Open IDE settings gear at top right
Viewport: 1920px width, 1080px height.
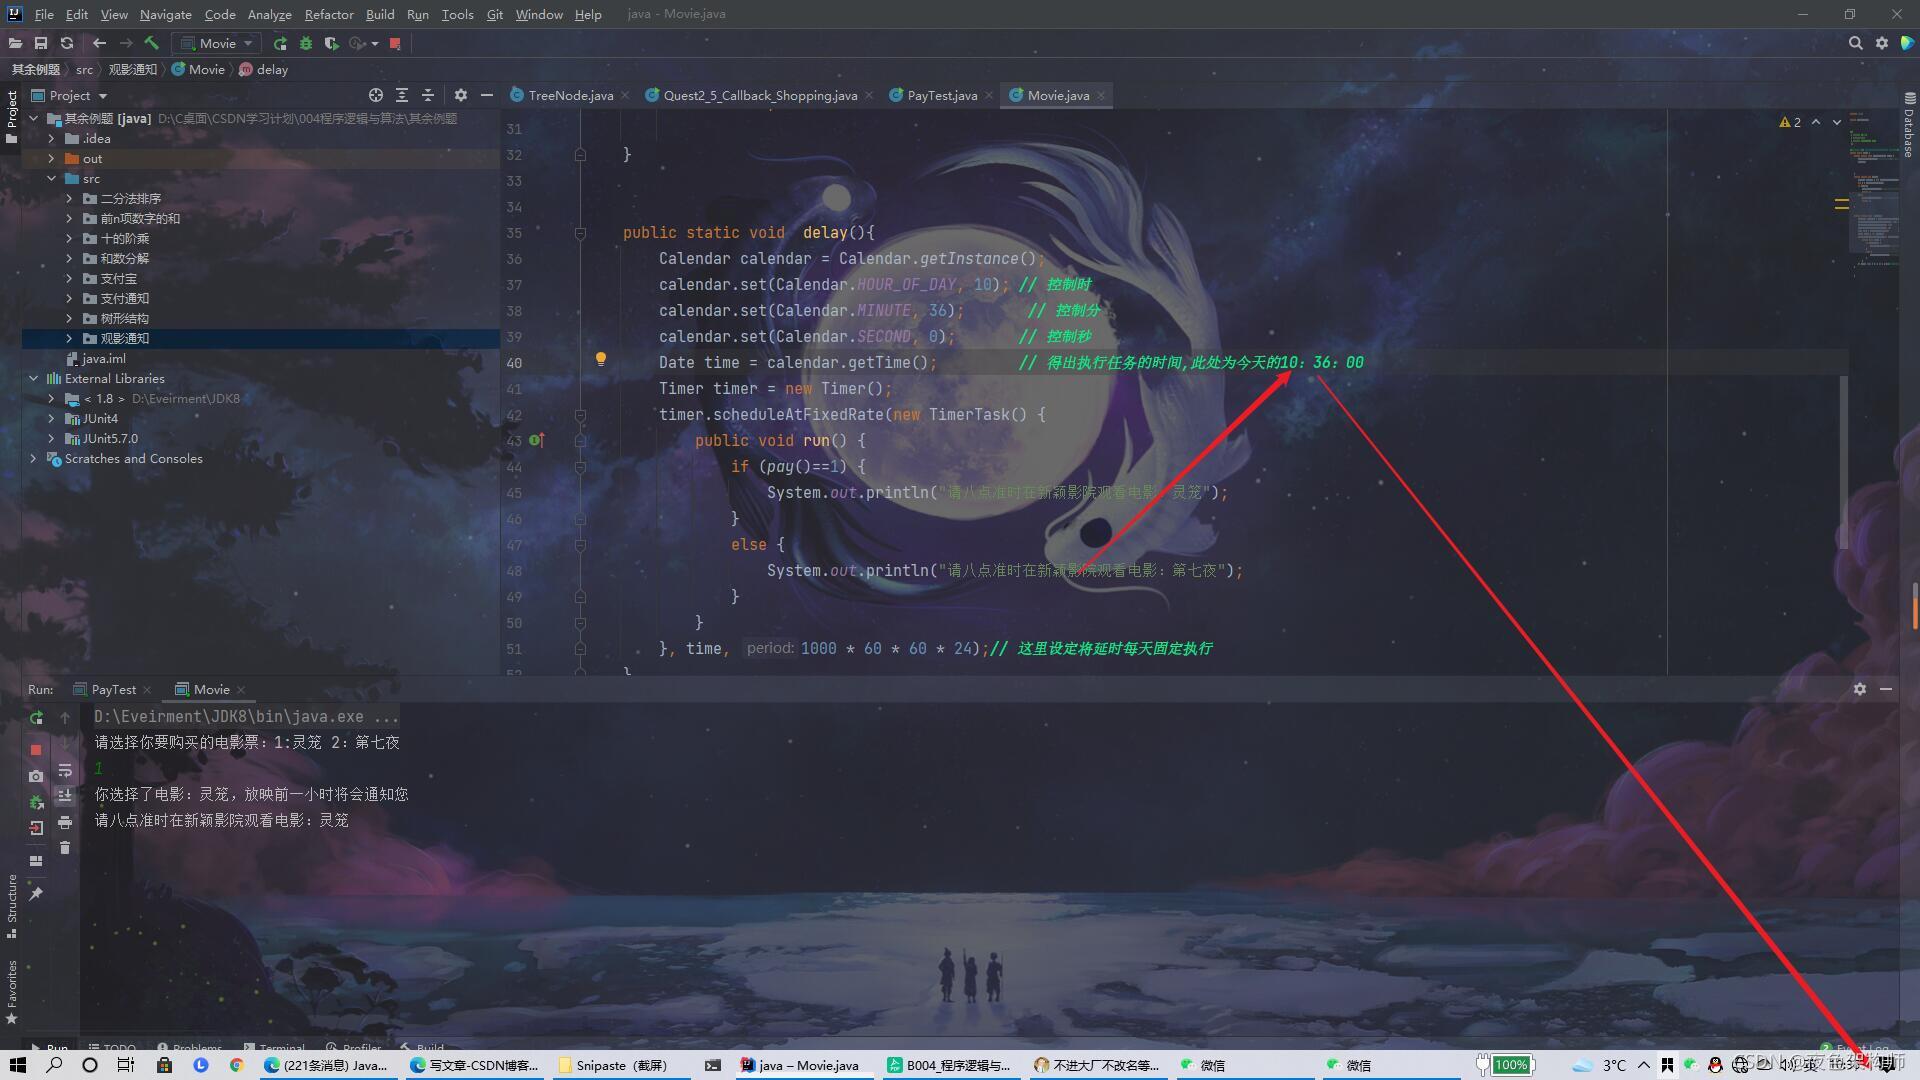[x=1882, y=43]
